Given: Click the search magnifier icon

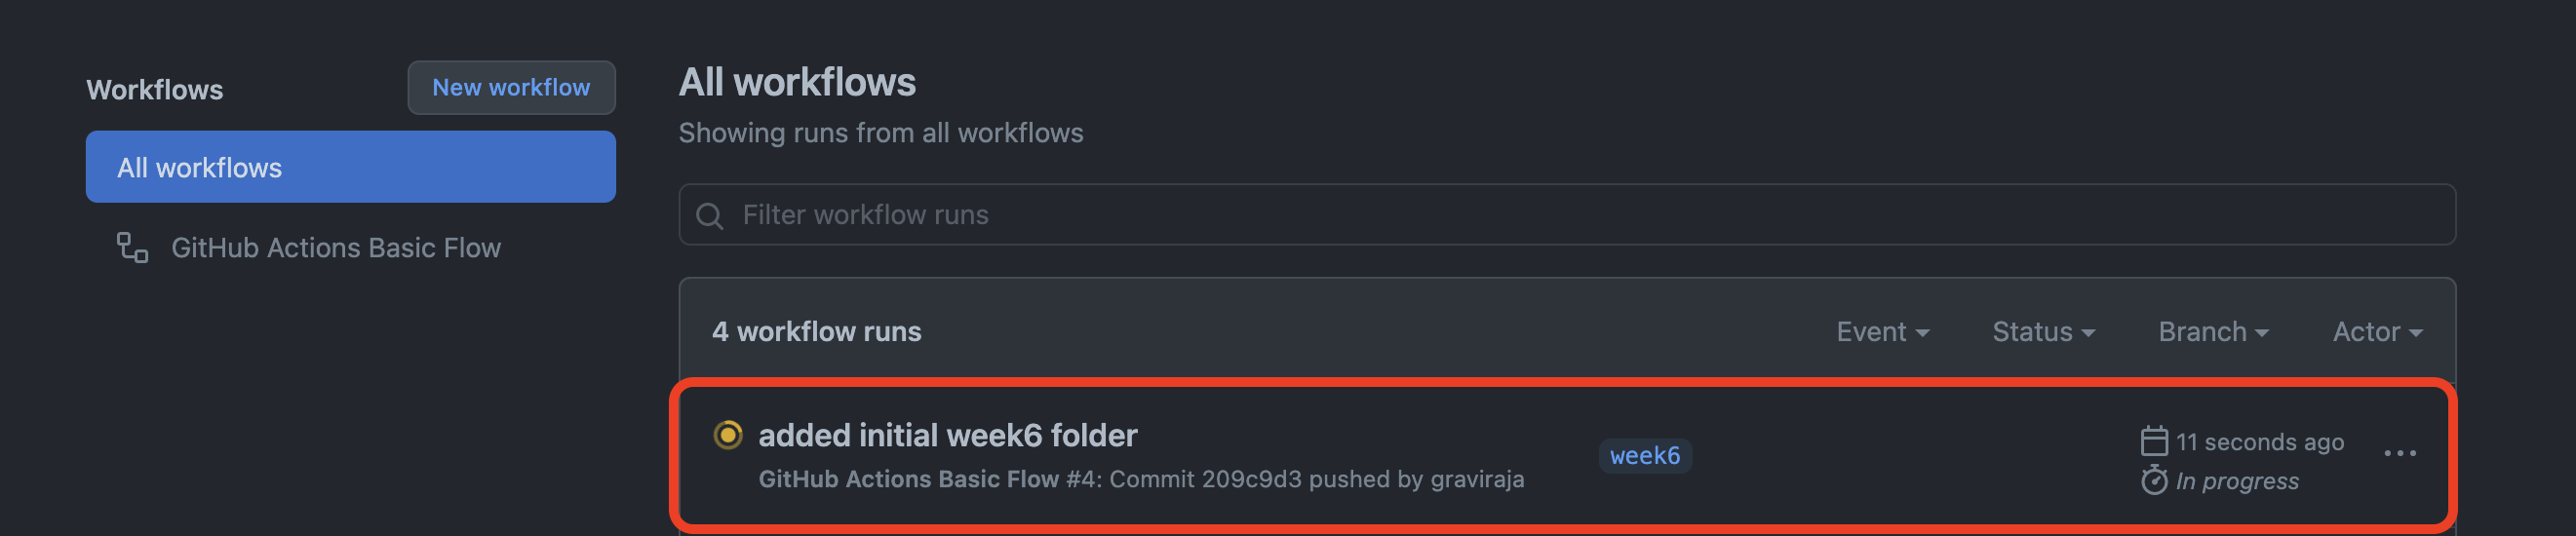Looking at the screenshot, I should 709,216.
